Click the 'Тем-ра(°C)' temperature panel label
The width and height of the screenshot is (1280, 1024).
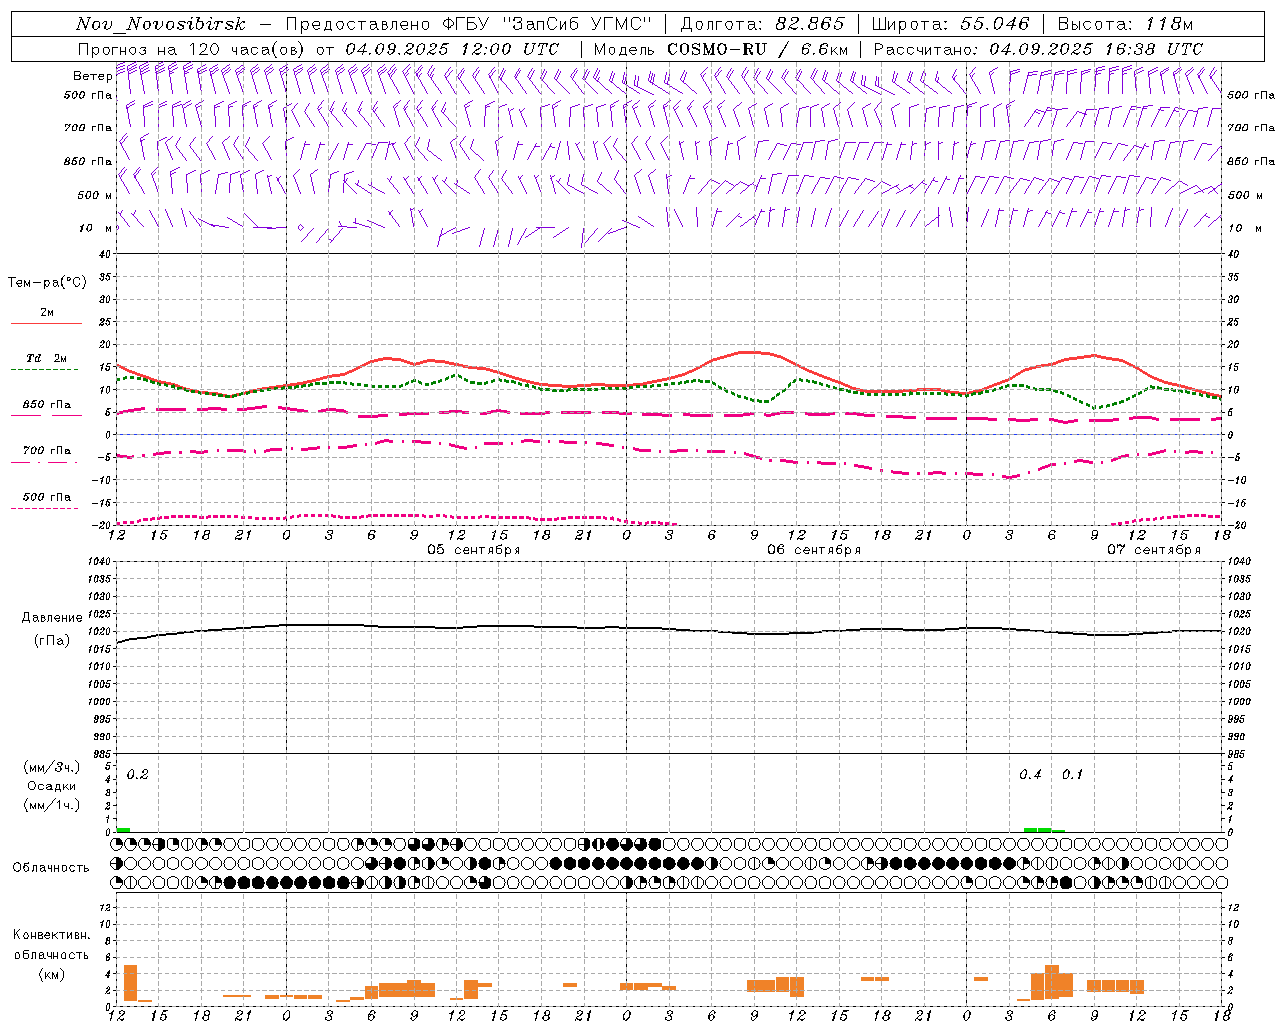click(47, 283)
